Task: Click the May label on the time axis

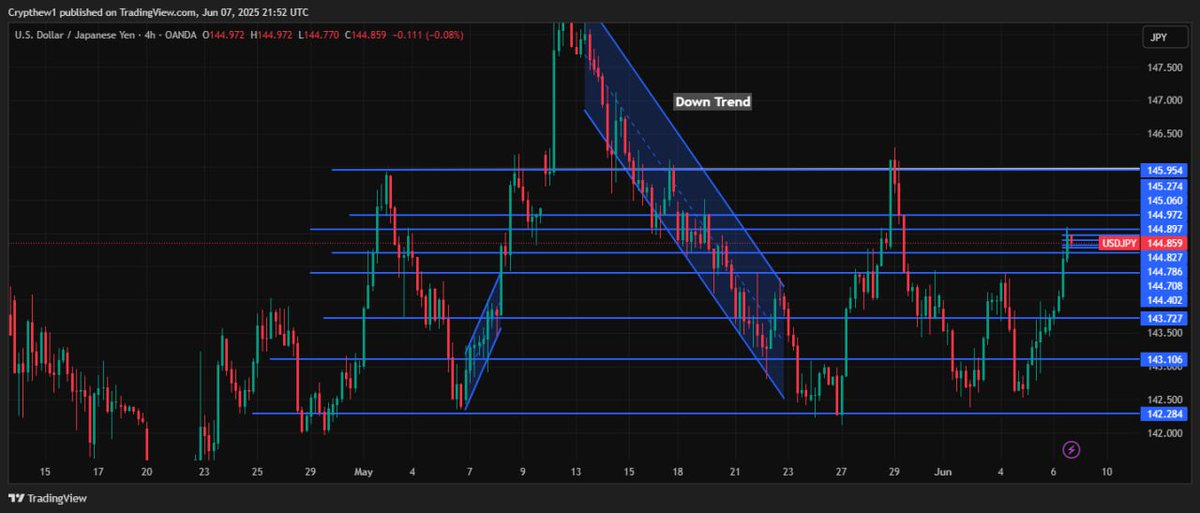Action: (x=362, y=470)
